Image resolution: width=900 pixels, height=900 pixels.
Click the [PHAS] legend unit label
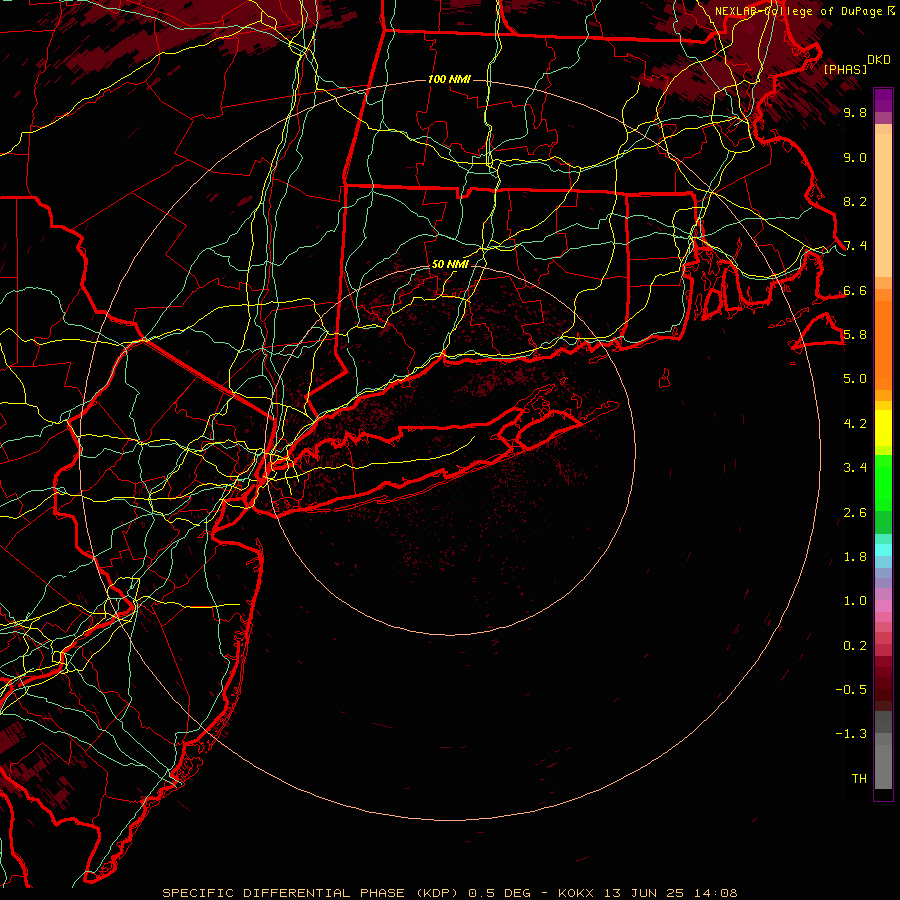[845, 69]
